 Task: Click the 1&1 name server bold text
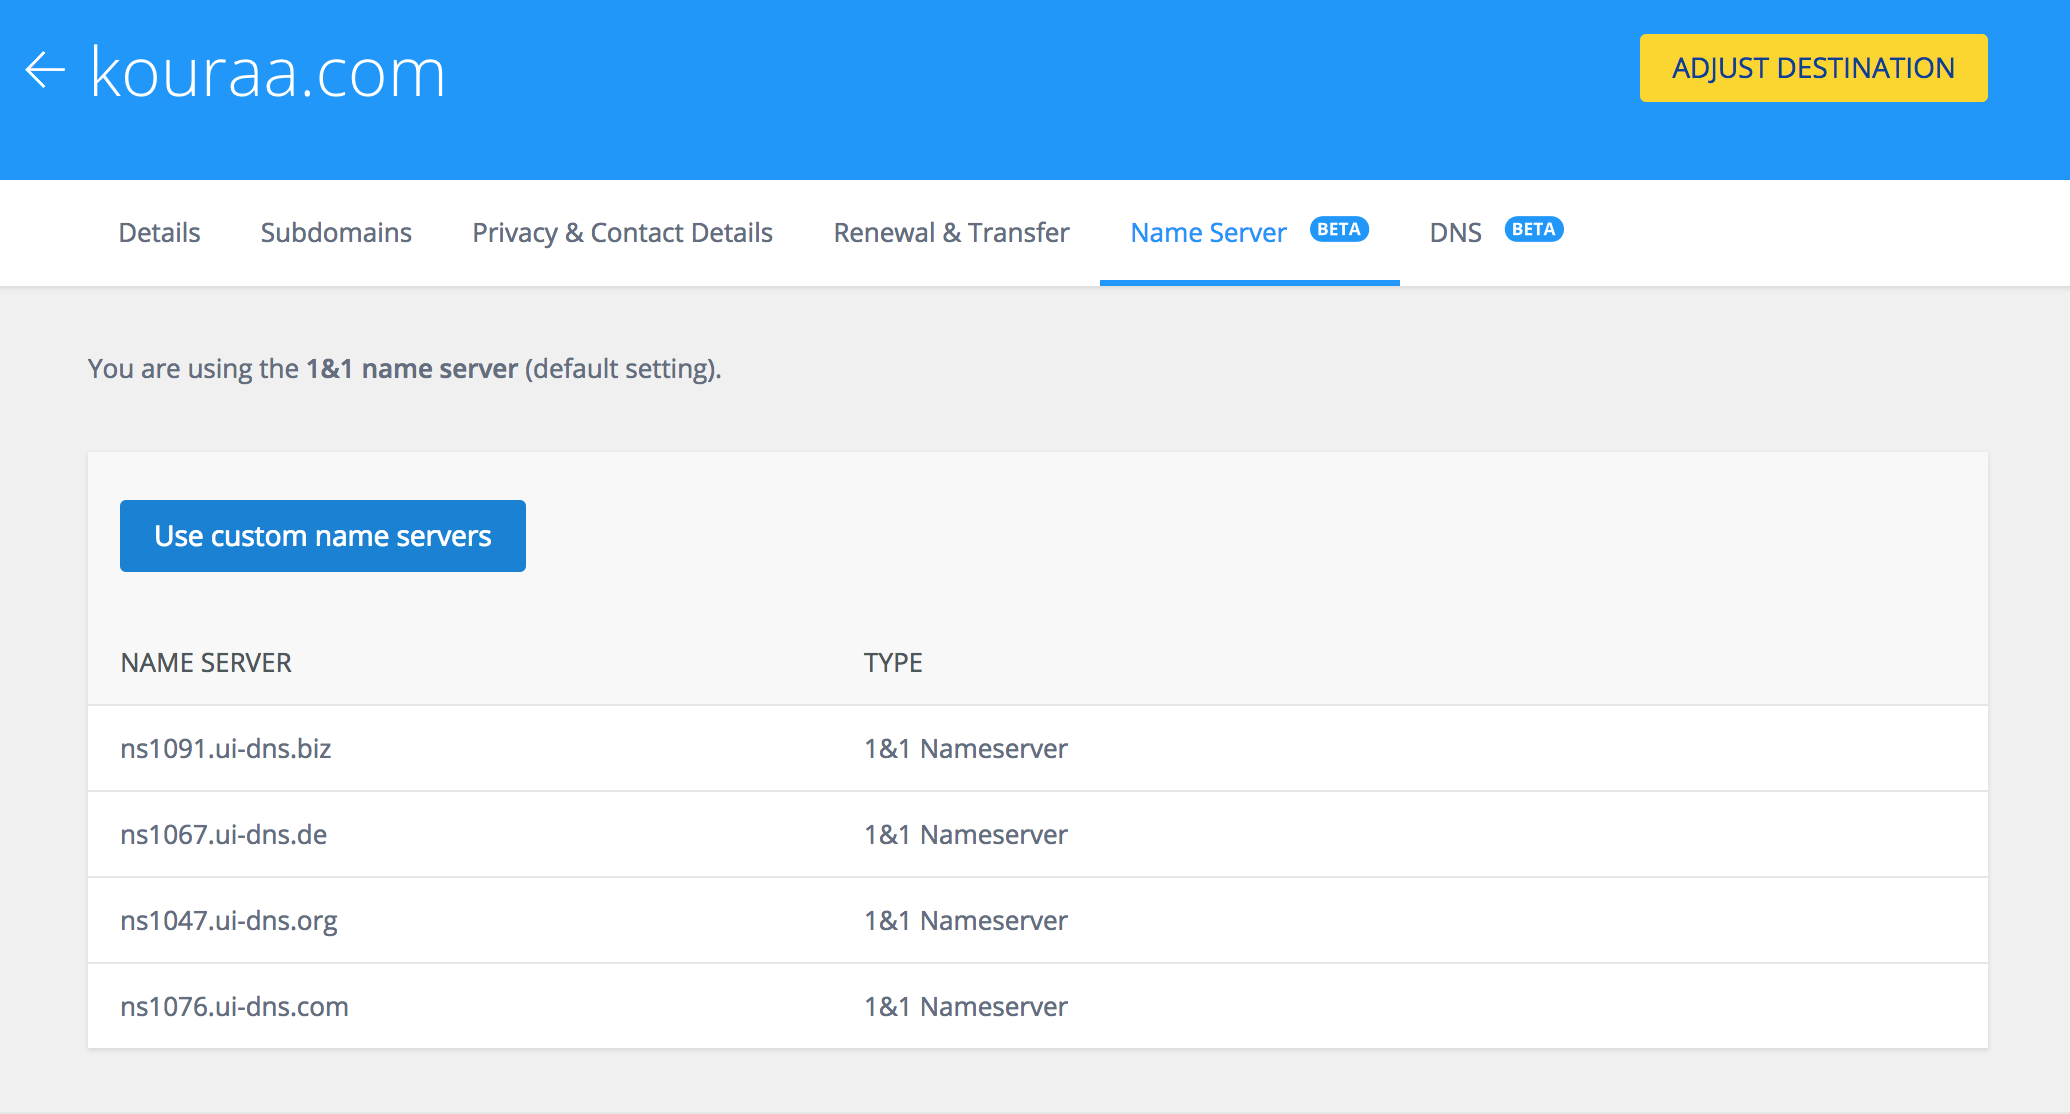click(x=411, y=369)
